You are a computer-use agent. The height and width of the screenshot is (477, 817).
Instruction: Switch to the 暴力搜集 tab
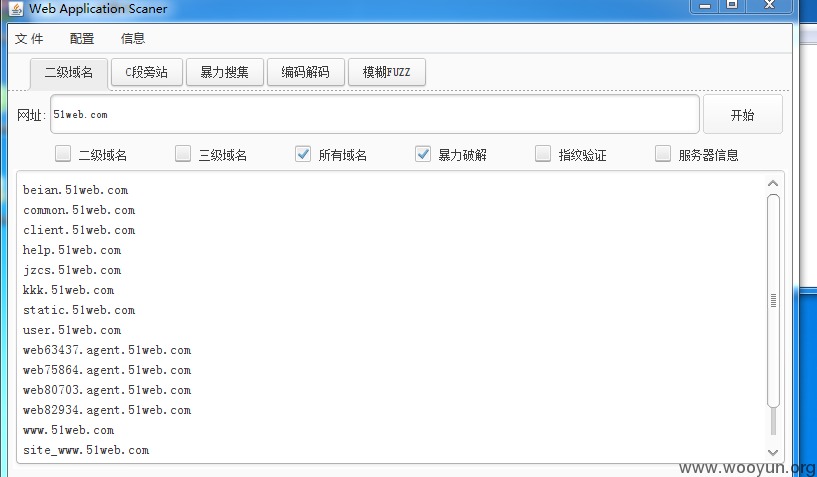click(x=225, y=72)
